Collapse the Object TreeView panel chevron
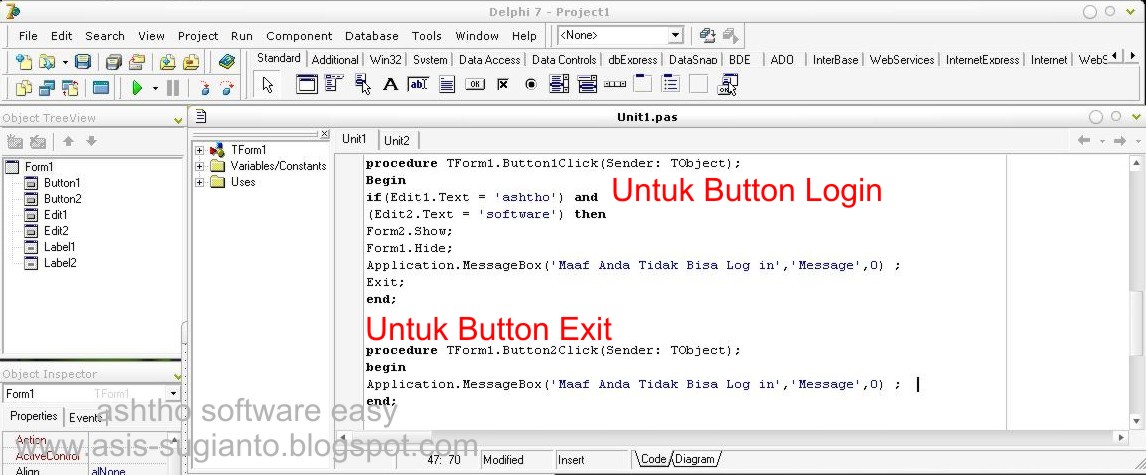 pyautogui.click(x=178, y=119)
